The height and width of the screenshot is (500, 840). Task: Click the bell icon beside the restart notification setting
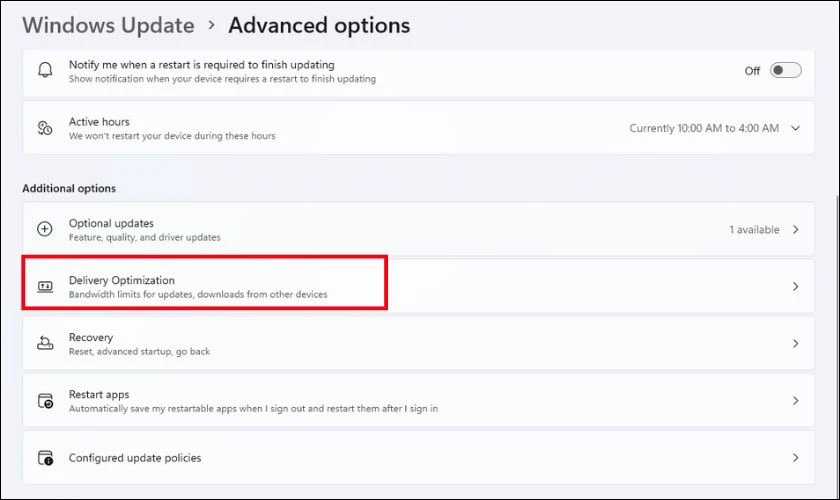click(45, 70)
